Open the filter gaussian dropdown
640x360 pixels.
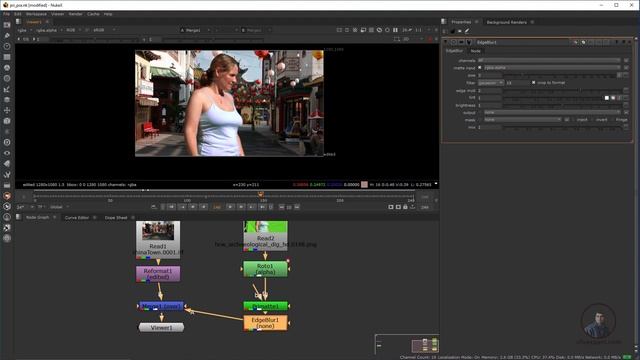coord(491,83)
